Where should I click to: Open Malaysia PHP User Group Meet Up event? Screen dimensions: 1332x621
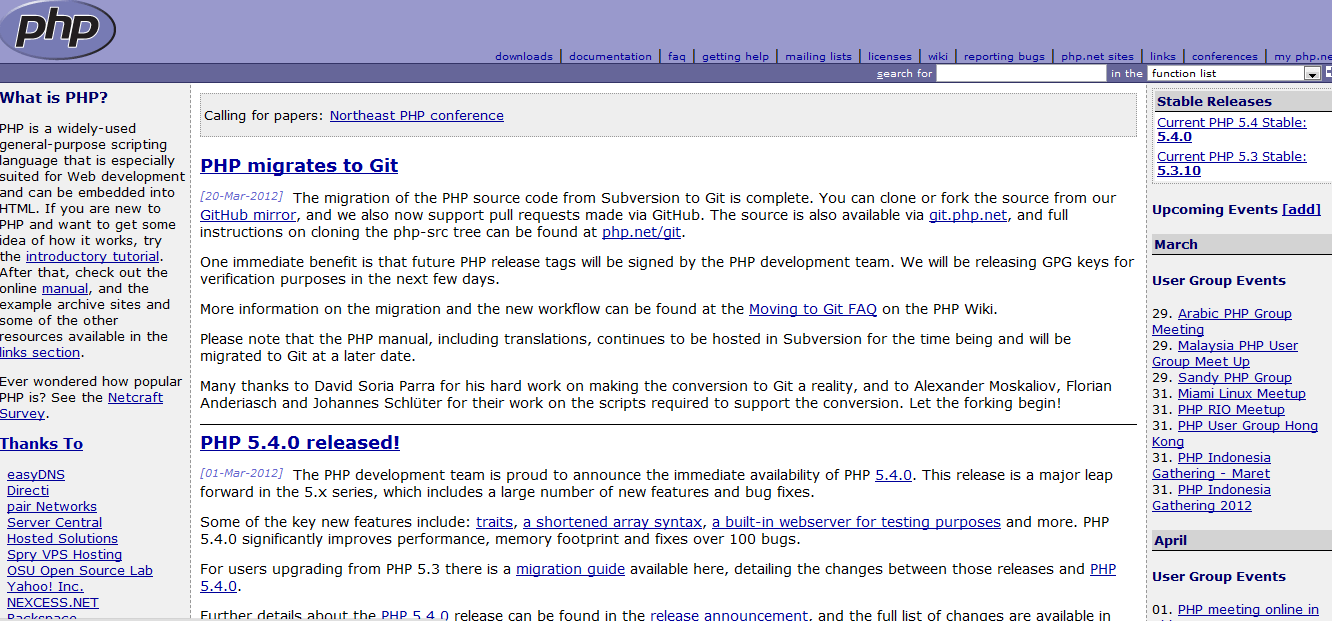1225,354
